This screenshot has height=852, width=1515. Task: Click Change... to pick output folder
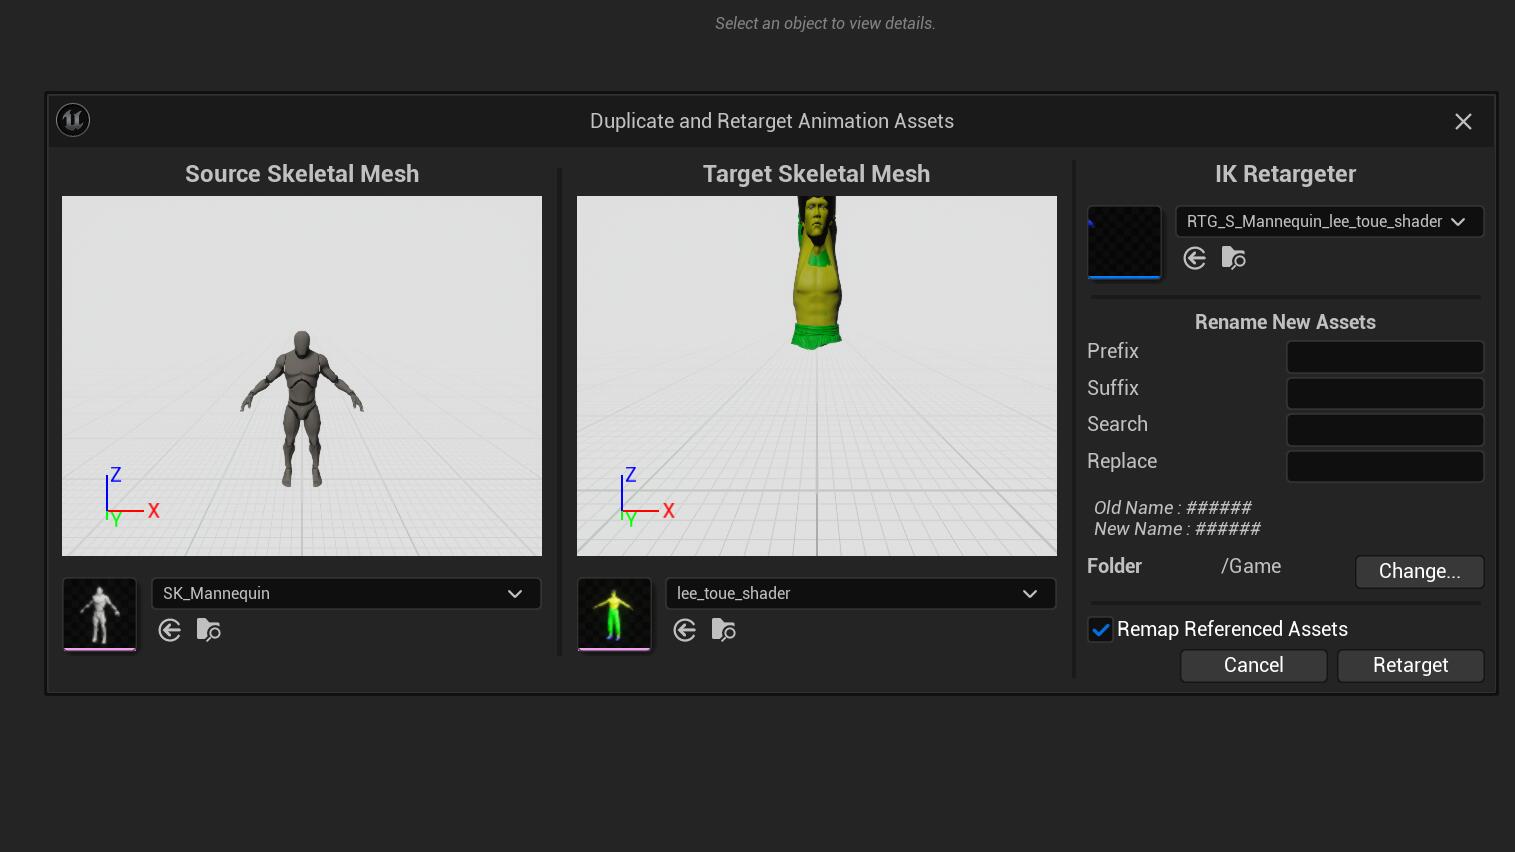pos(1420,571)
